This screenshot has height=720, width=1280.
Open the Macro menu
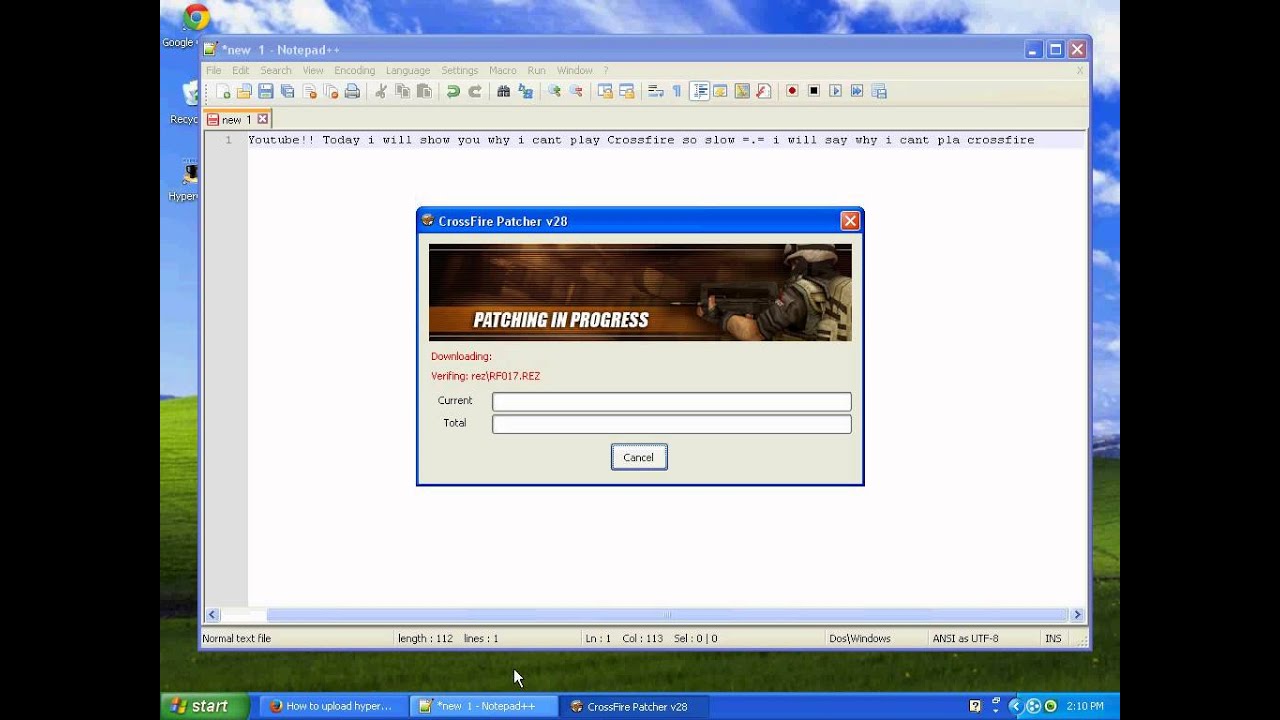pos(503,70)
